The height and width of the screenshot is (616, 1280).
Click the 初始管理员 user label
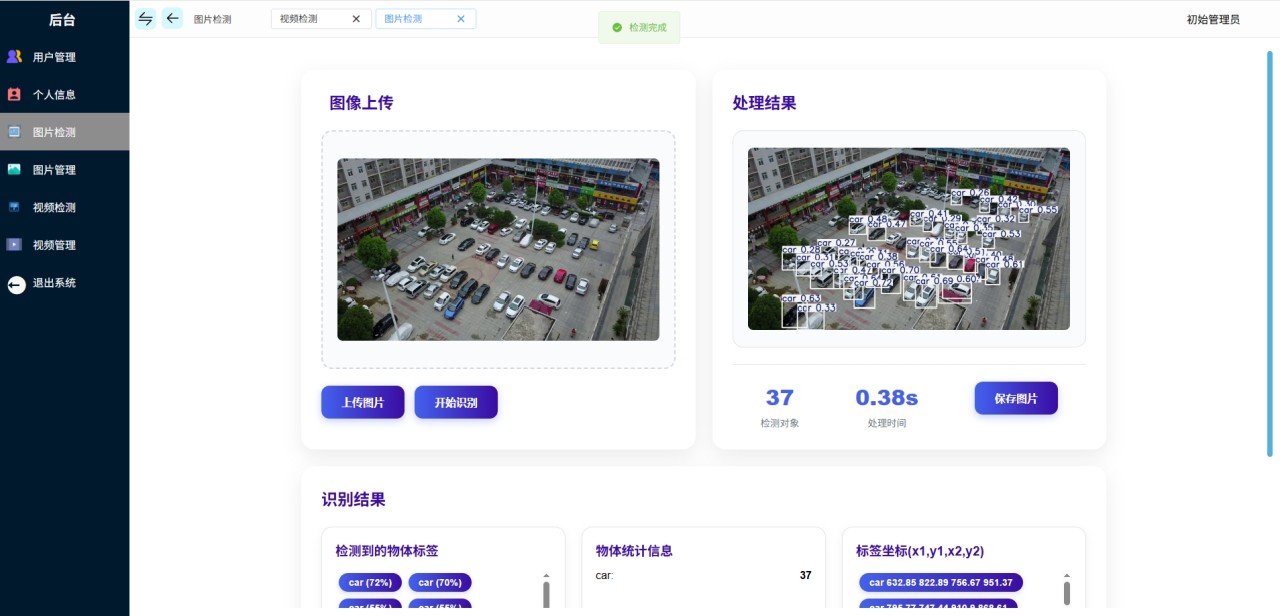click(1213, 19)
